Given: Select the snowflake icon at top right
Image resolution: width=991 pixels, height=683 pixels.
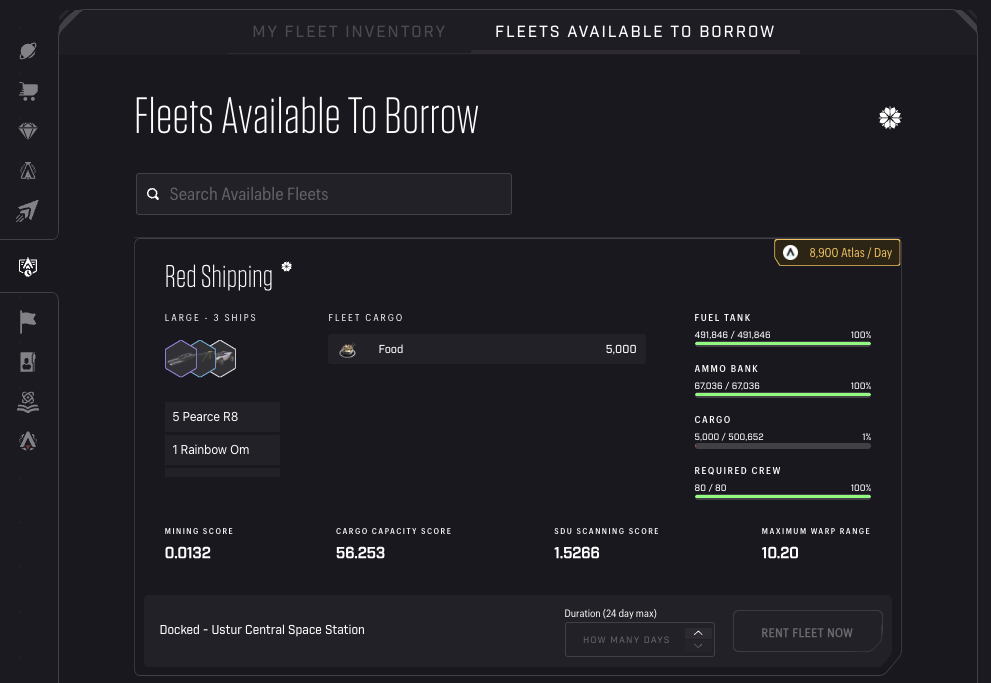Looking at the screenshot, I should [889, 118].
